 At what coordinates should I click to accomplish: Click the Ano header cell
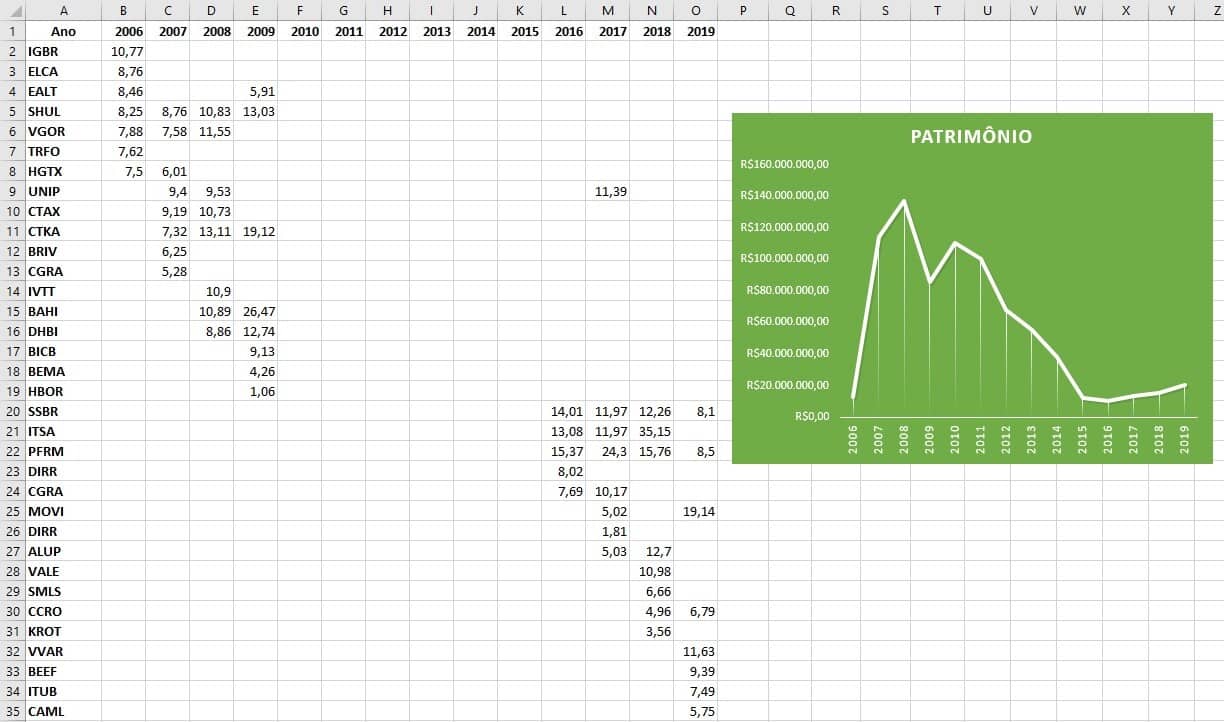click(x=63, y=31)
